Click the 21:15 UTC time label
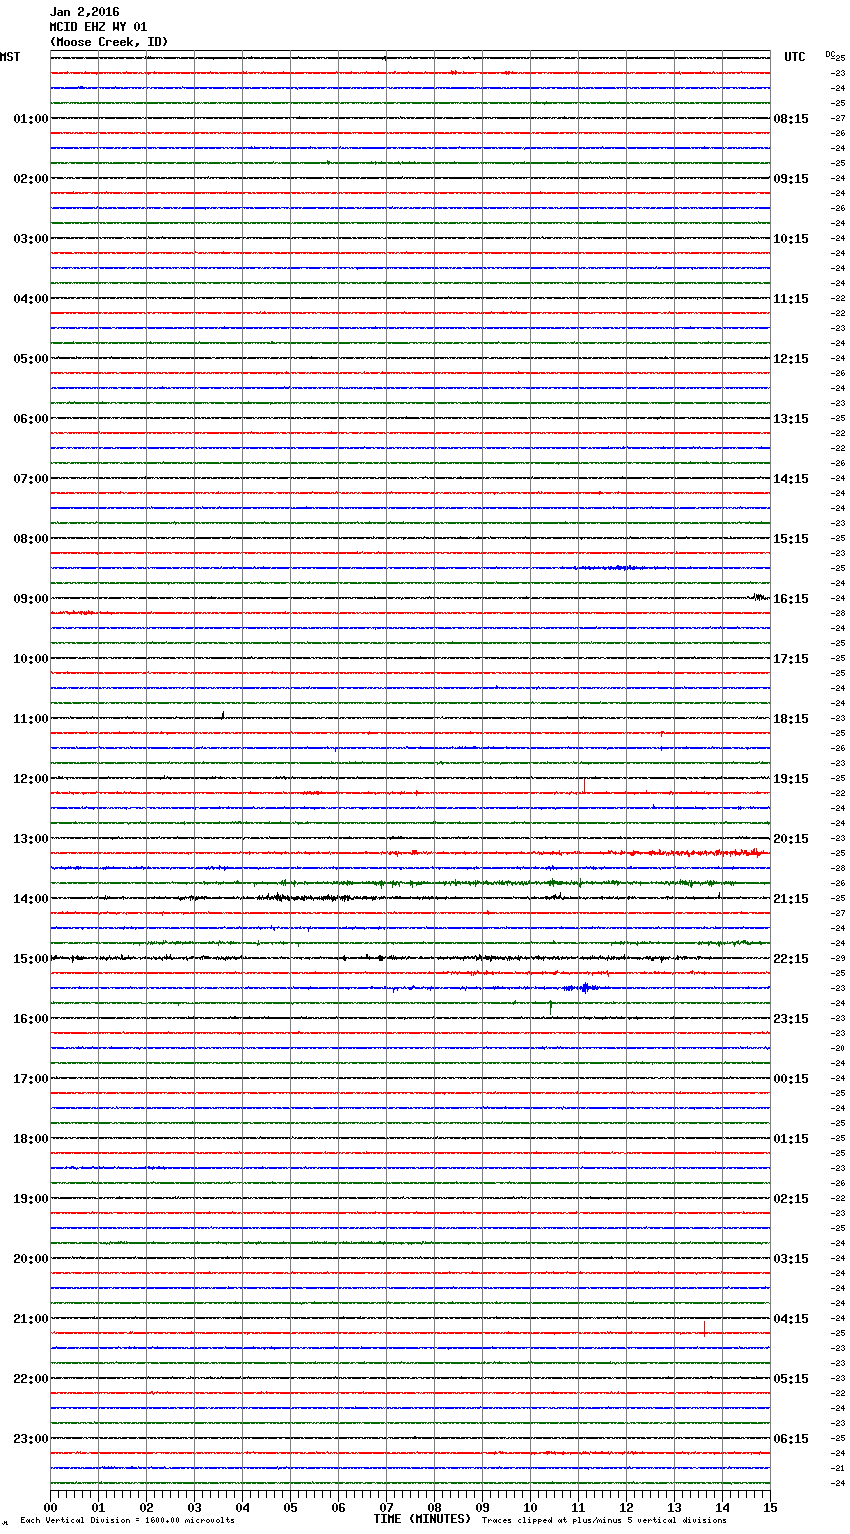Viewport: 850px width, 1534px height. point(791,899)
